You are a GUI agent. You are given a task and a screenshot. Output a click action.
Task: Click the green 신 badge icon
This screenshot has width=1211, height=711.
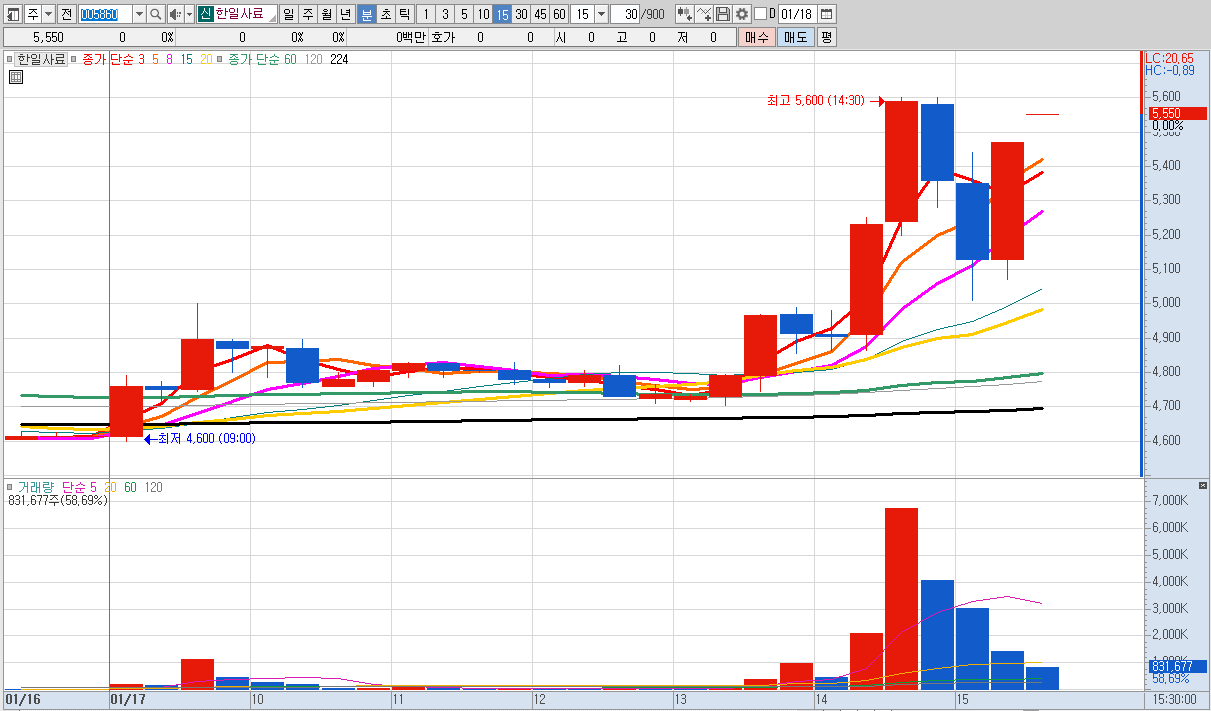(205, 14)
